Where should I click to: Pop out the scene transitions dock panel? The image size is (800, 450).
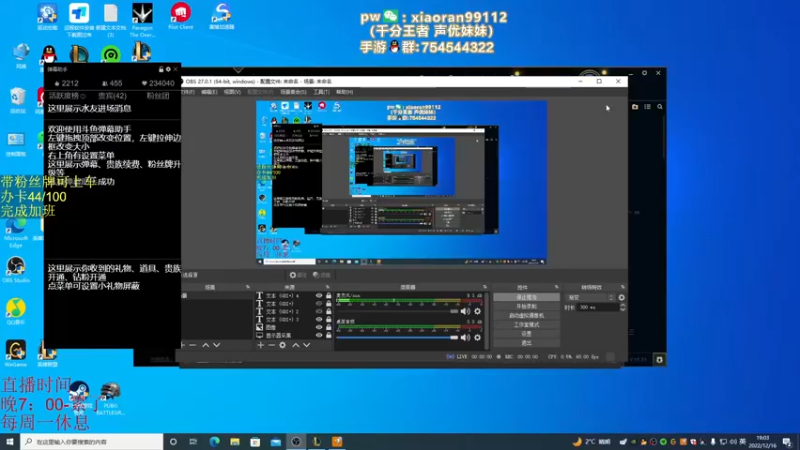[x=622, y=287]
